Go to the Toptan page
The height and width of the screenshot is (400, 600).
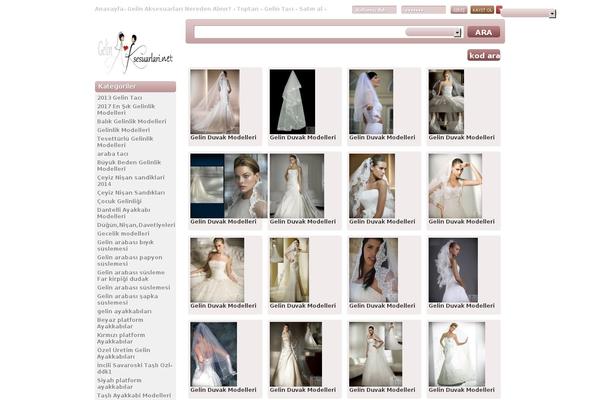pyautogui.click(x=248, y=9)
